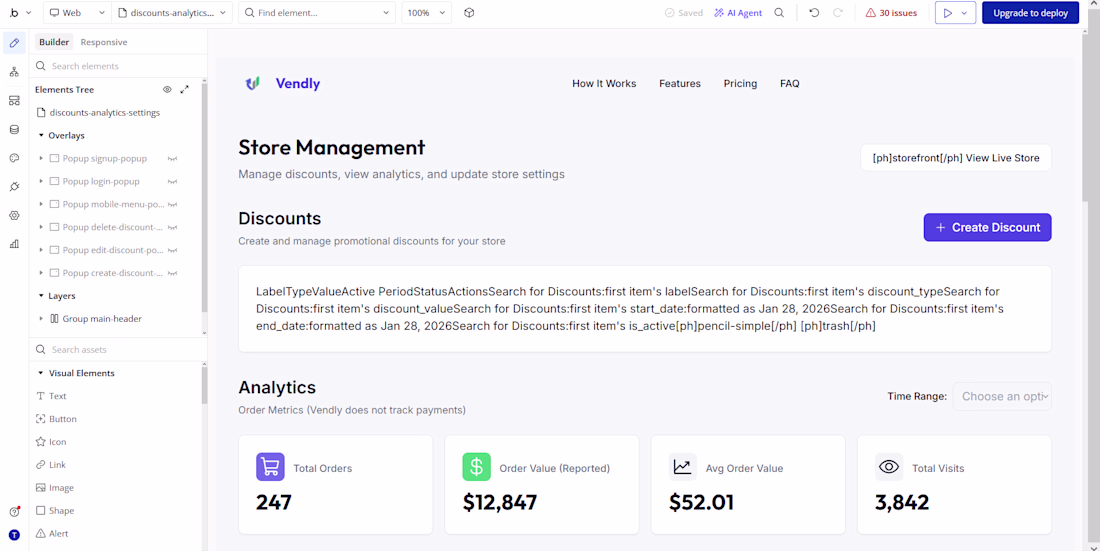The width and height of the screenshot is (1100, 551).
Task: Open the Data tab database icon
Action: point(14,129)
